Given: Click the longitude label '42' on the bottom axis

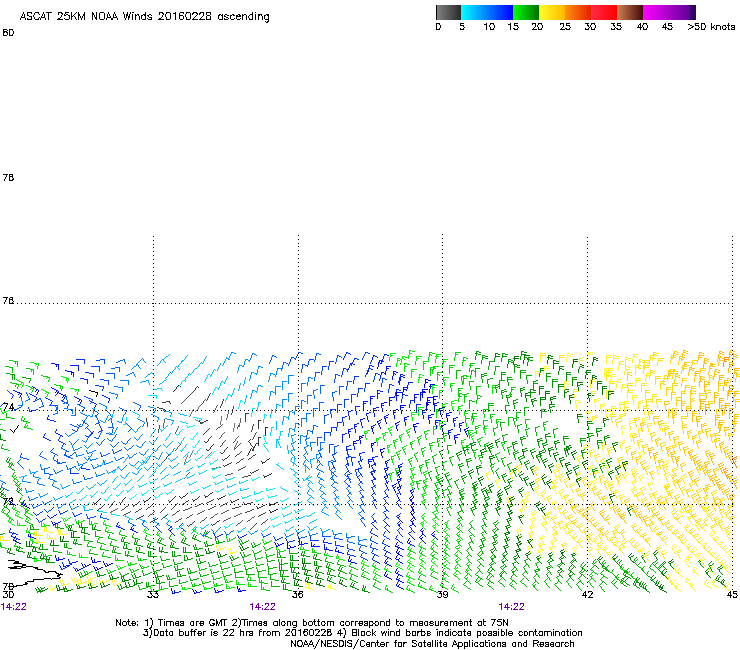Looking at the screenshot, I should 587,594.
